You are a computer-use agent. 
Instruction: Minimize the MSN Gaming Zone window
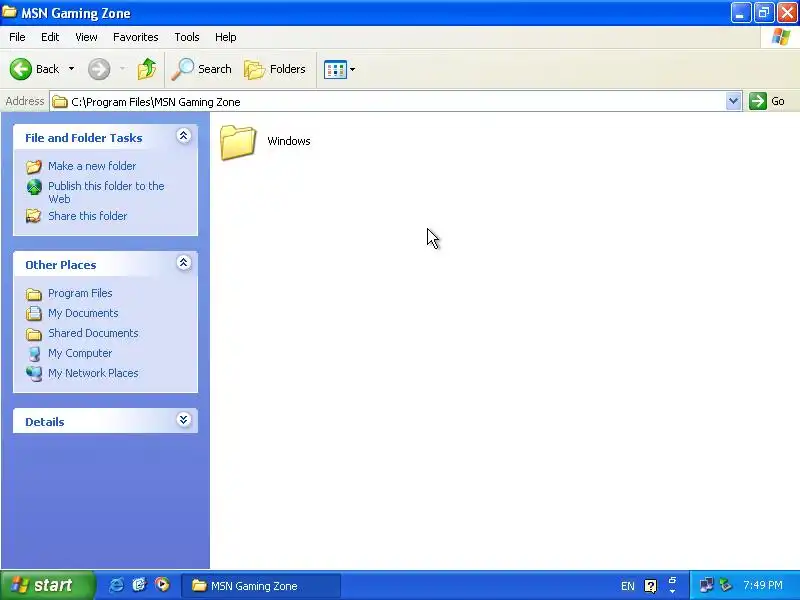pyautogui.click(x=740, y=13)
